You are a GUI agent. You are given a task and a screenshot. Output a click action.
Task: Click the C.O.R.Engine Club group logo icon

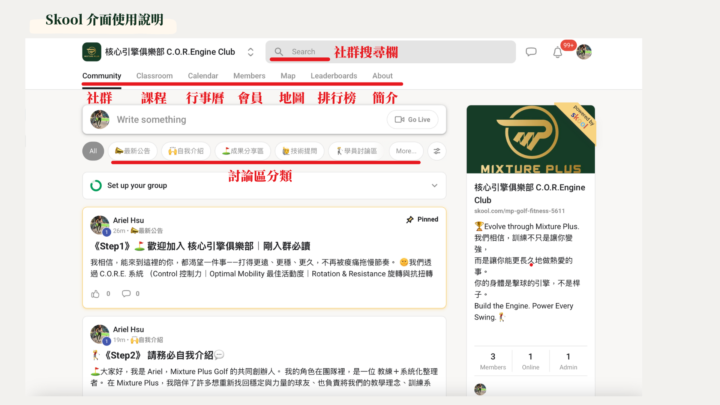coord(91,52)
